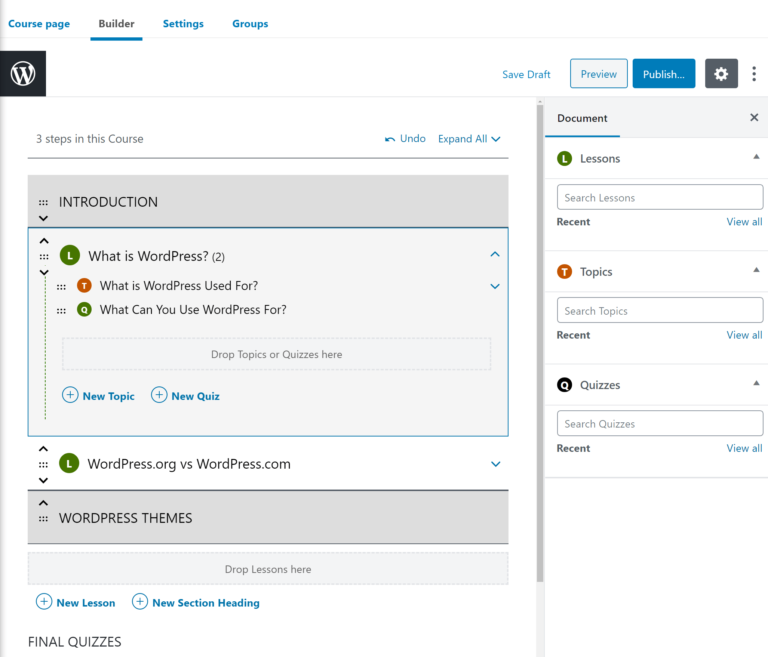Screen dimensions: 768x657
Task: Open the settings gear icon
Action: tap(721, 74)
